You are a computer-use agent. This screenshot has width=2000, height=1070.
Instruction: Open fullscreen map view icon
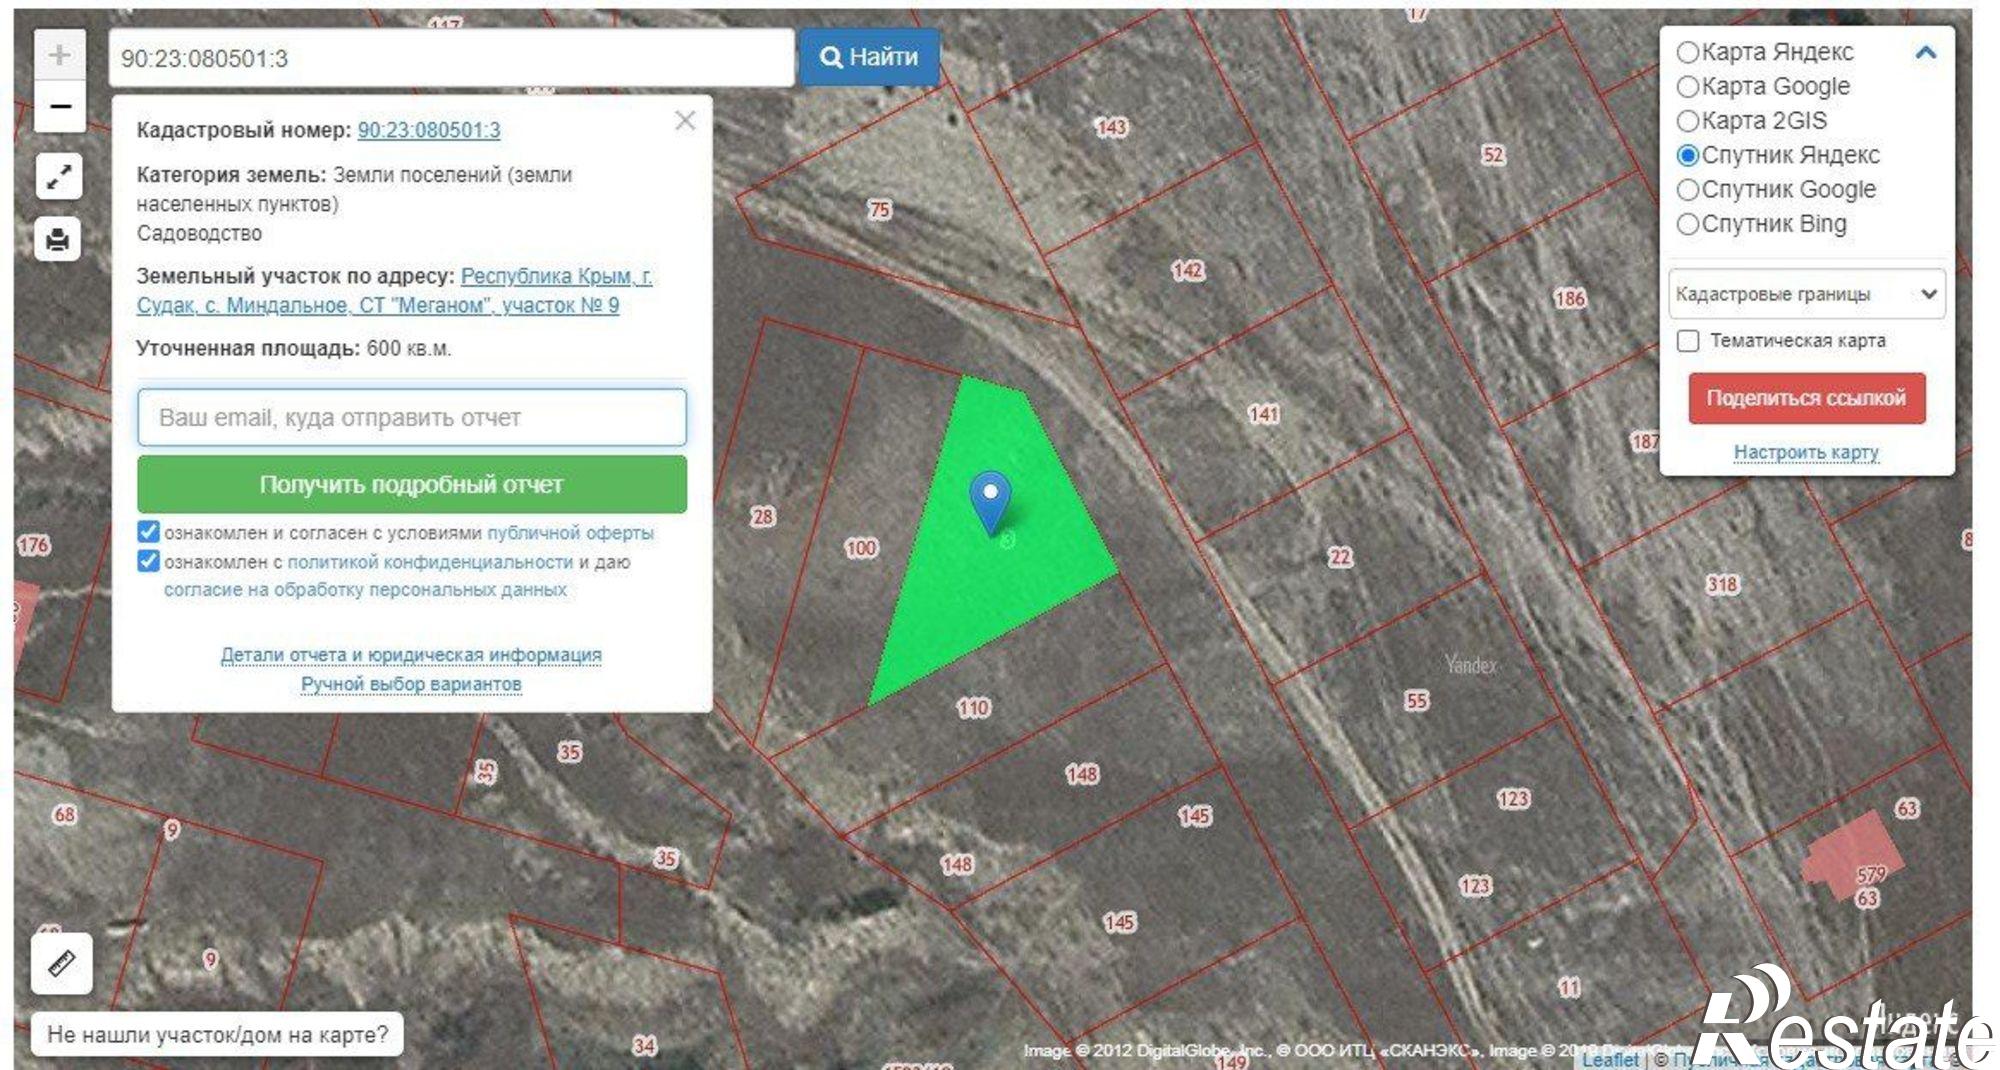tap(59, 177)
